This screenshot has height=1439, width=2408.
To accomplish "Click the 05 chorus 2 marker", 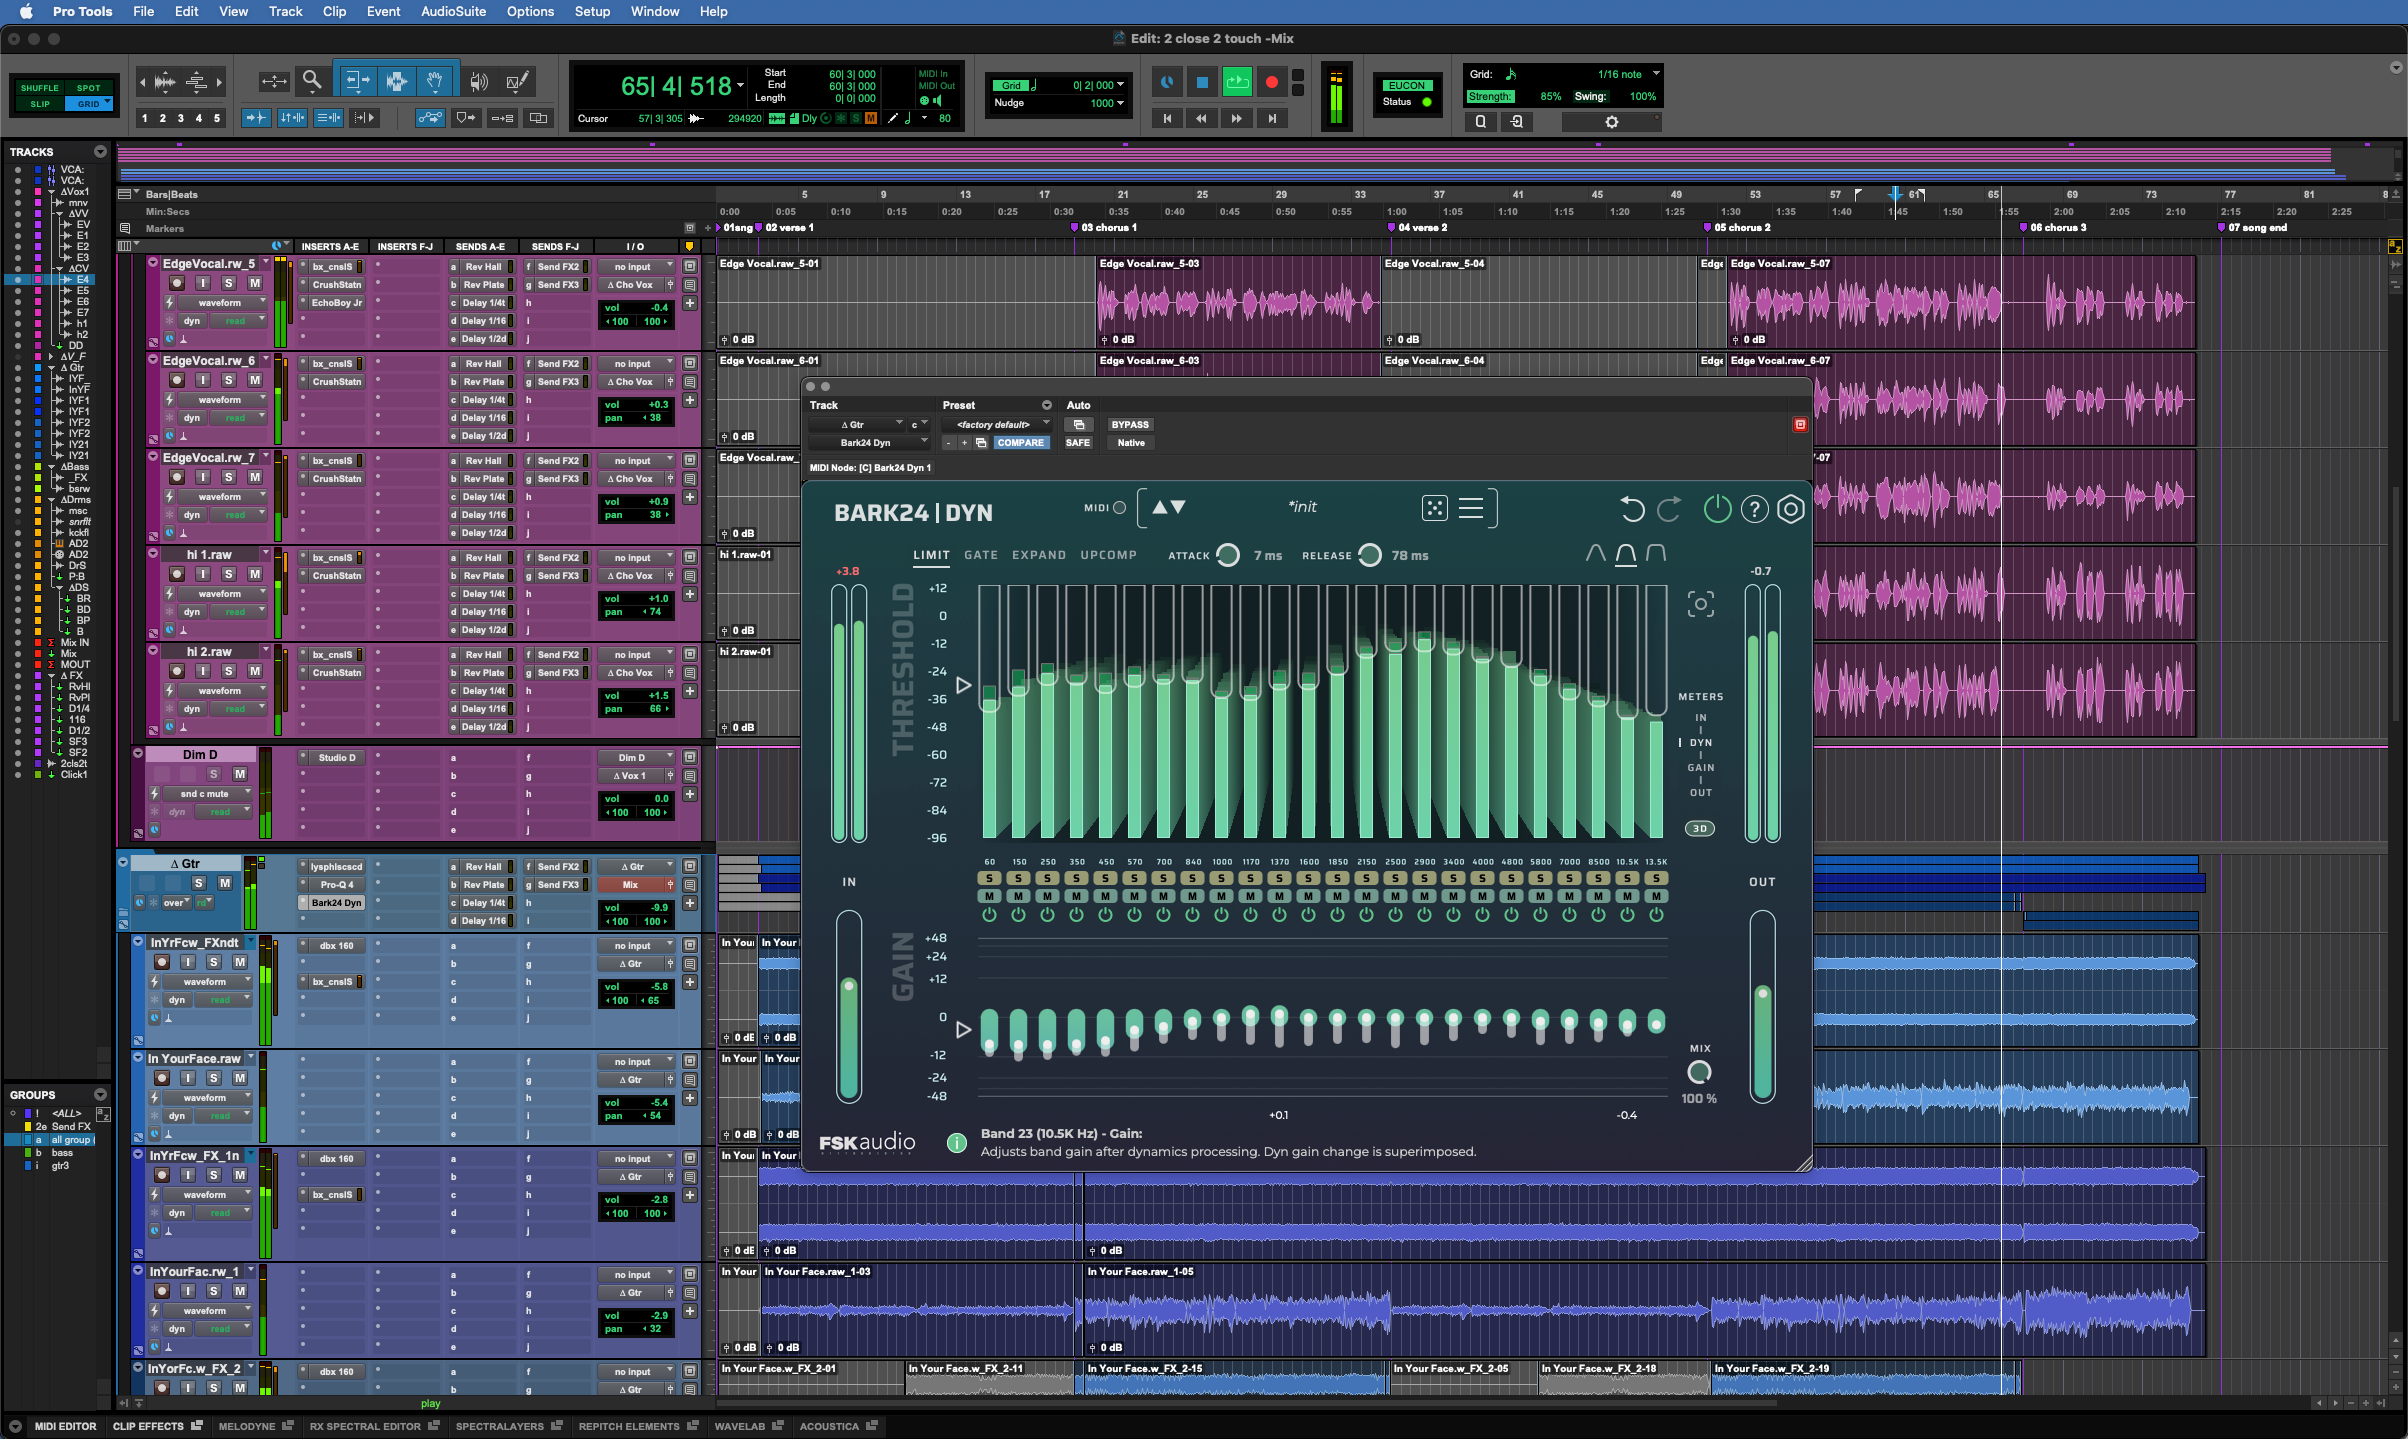I will click(x=1738, y=228).
